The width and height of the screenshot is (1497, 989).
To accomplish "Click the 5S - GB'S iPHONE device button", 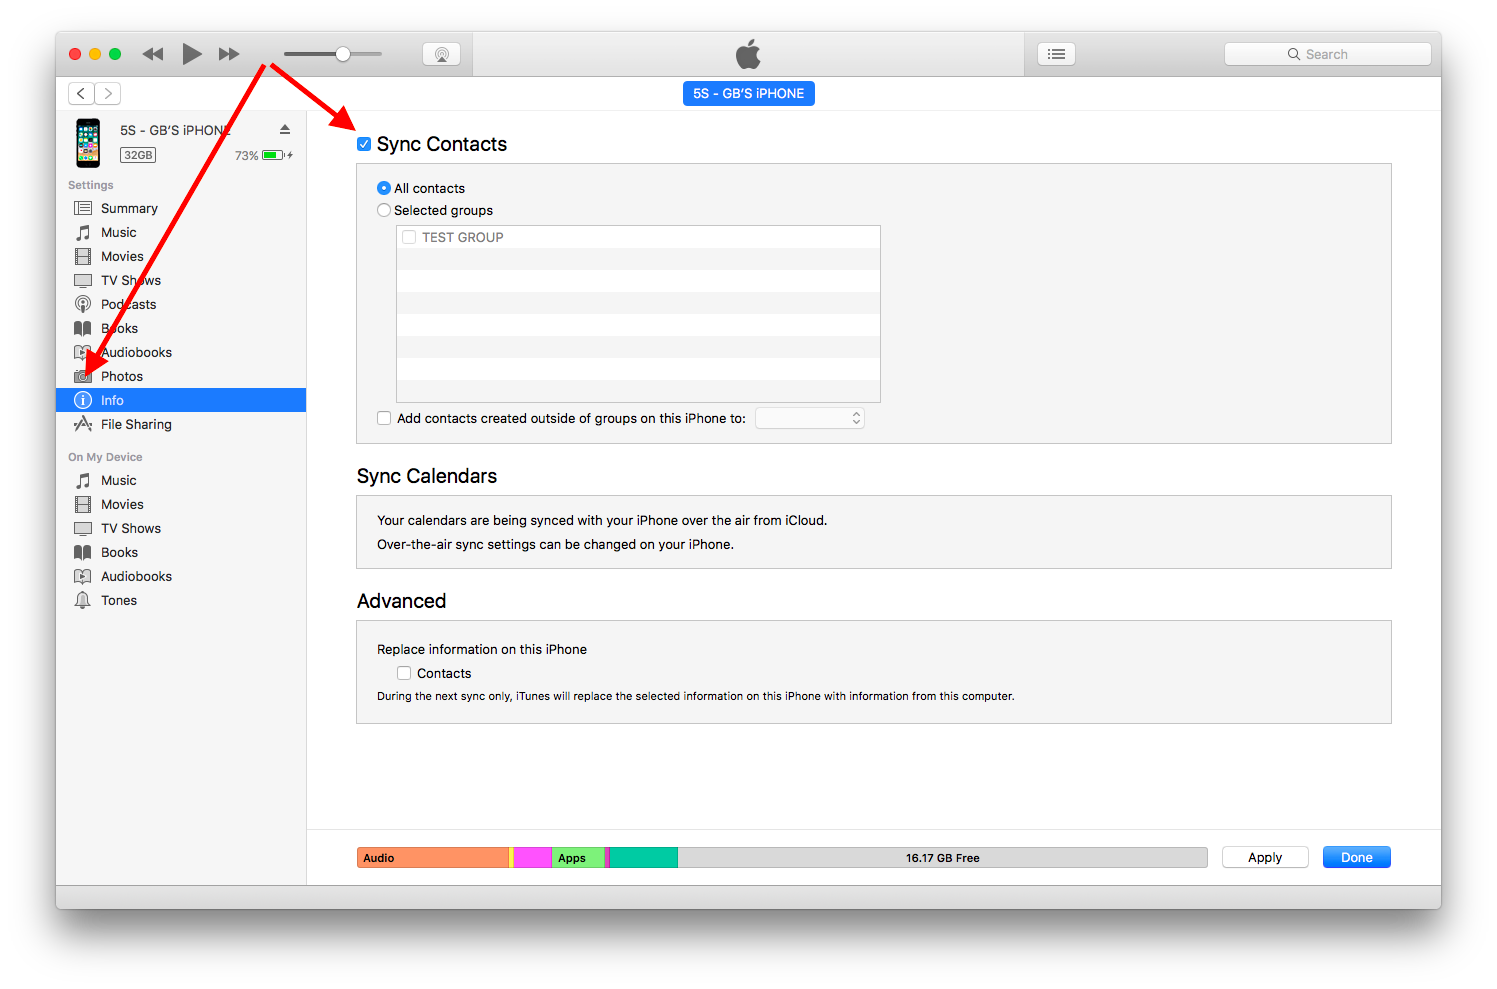I will click(749, 93).
